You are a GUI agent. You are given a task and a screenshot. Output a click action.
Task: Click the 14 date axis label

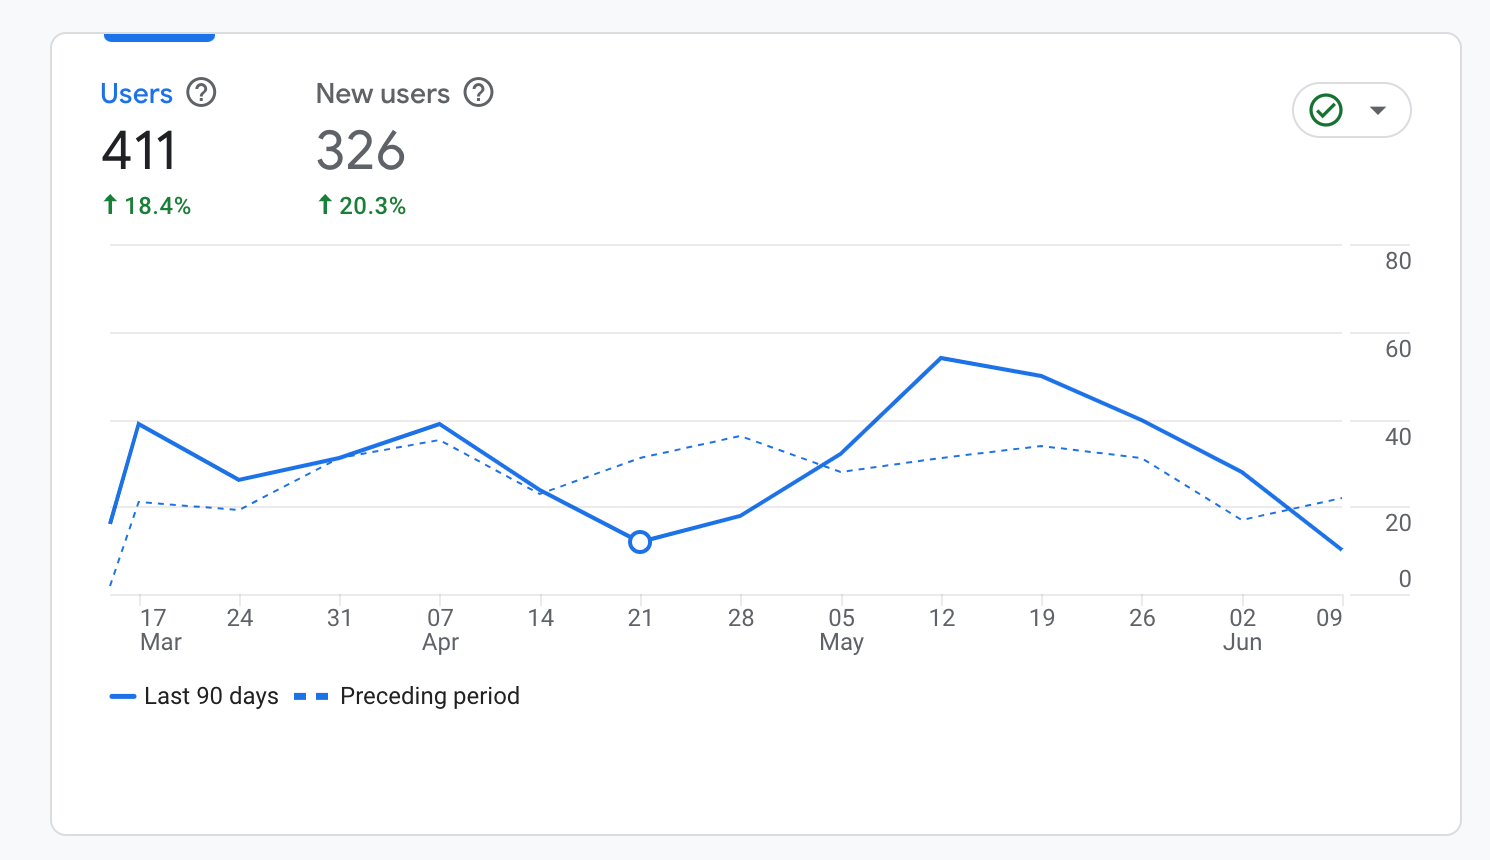(x=541, y=618)
